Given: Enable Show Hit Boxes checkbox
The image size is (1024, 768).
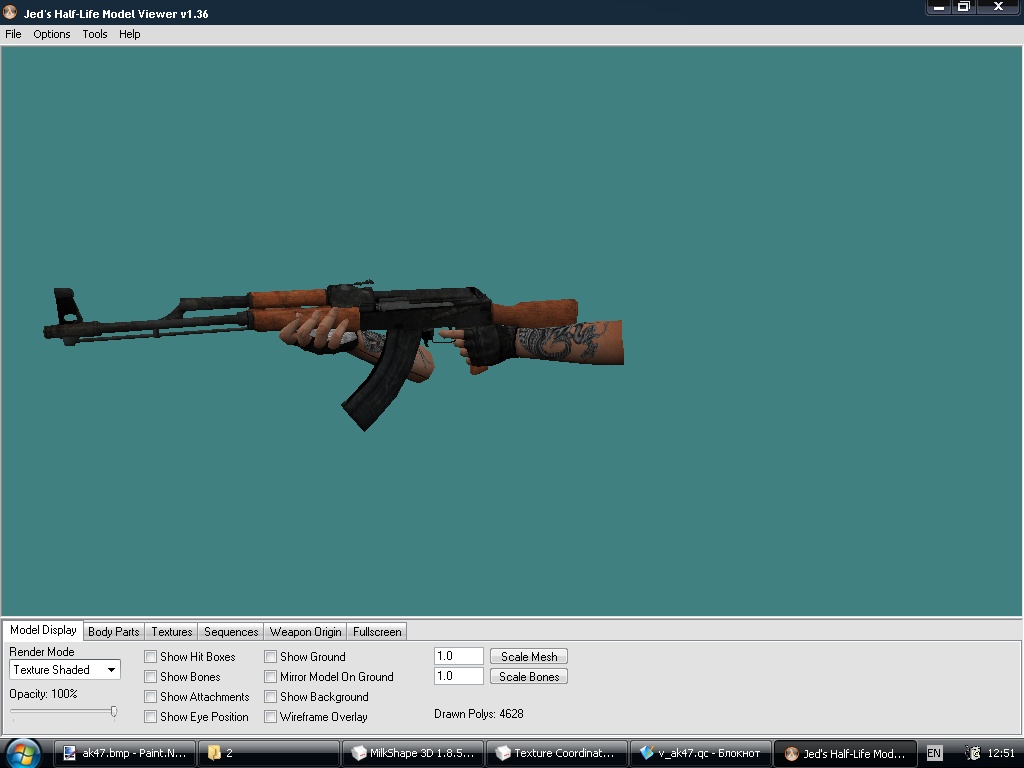Looking at the screenshot, I should pos(151,657).
